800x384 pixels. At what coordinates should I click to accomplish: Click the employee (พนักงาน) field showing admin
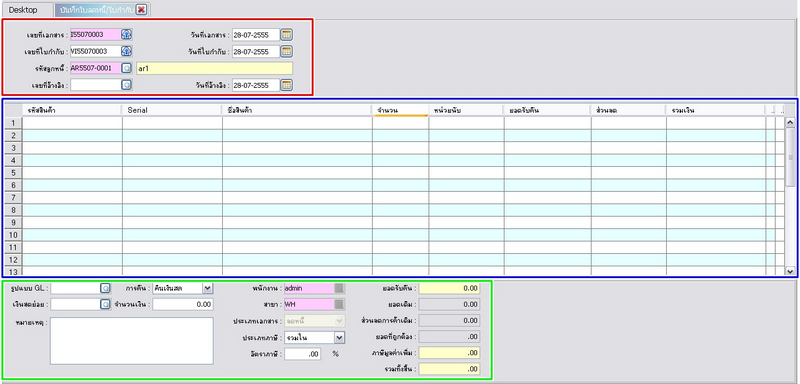click(309, 288)
